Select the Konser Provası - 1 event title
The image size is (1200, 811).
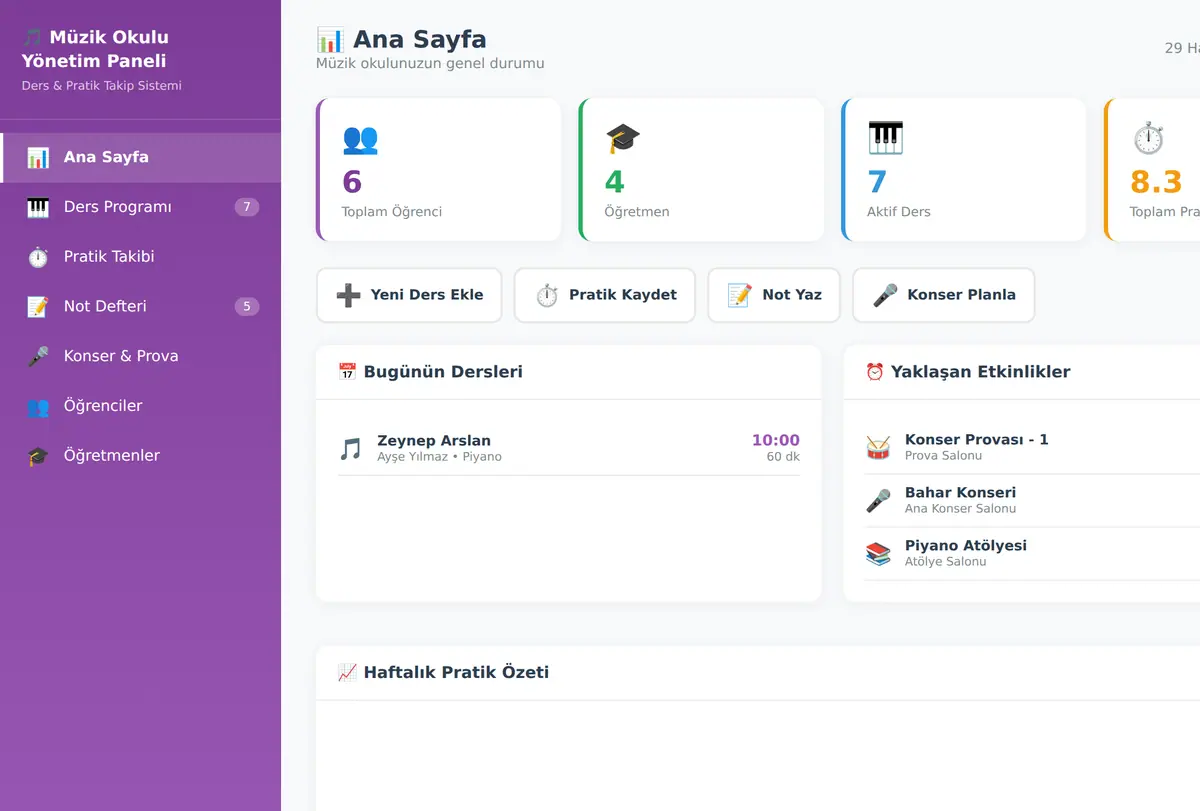[x=977, y=440]
